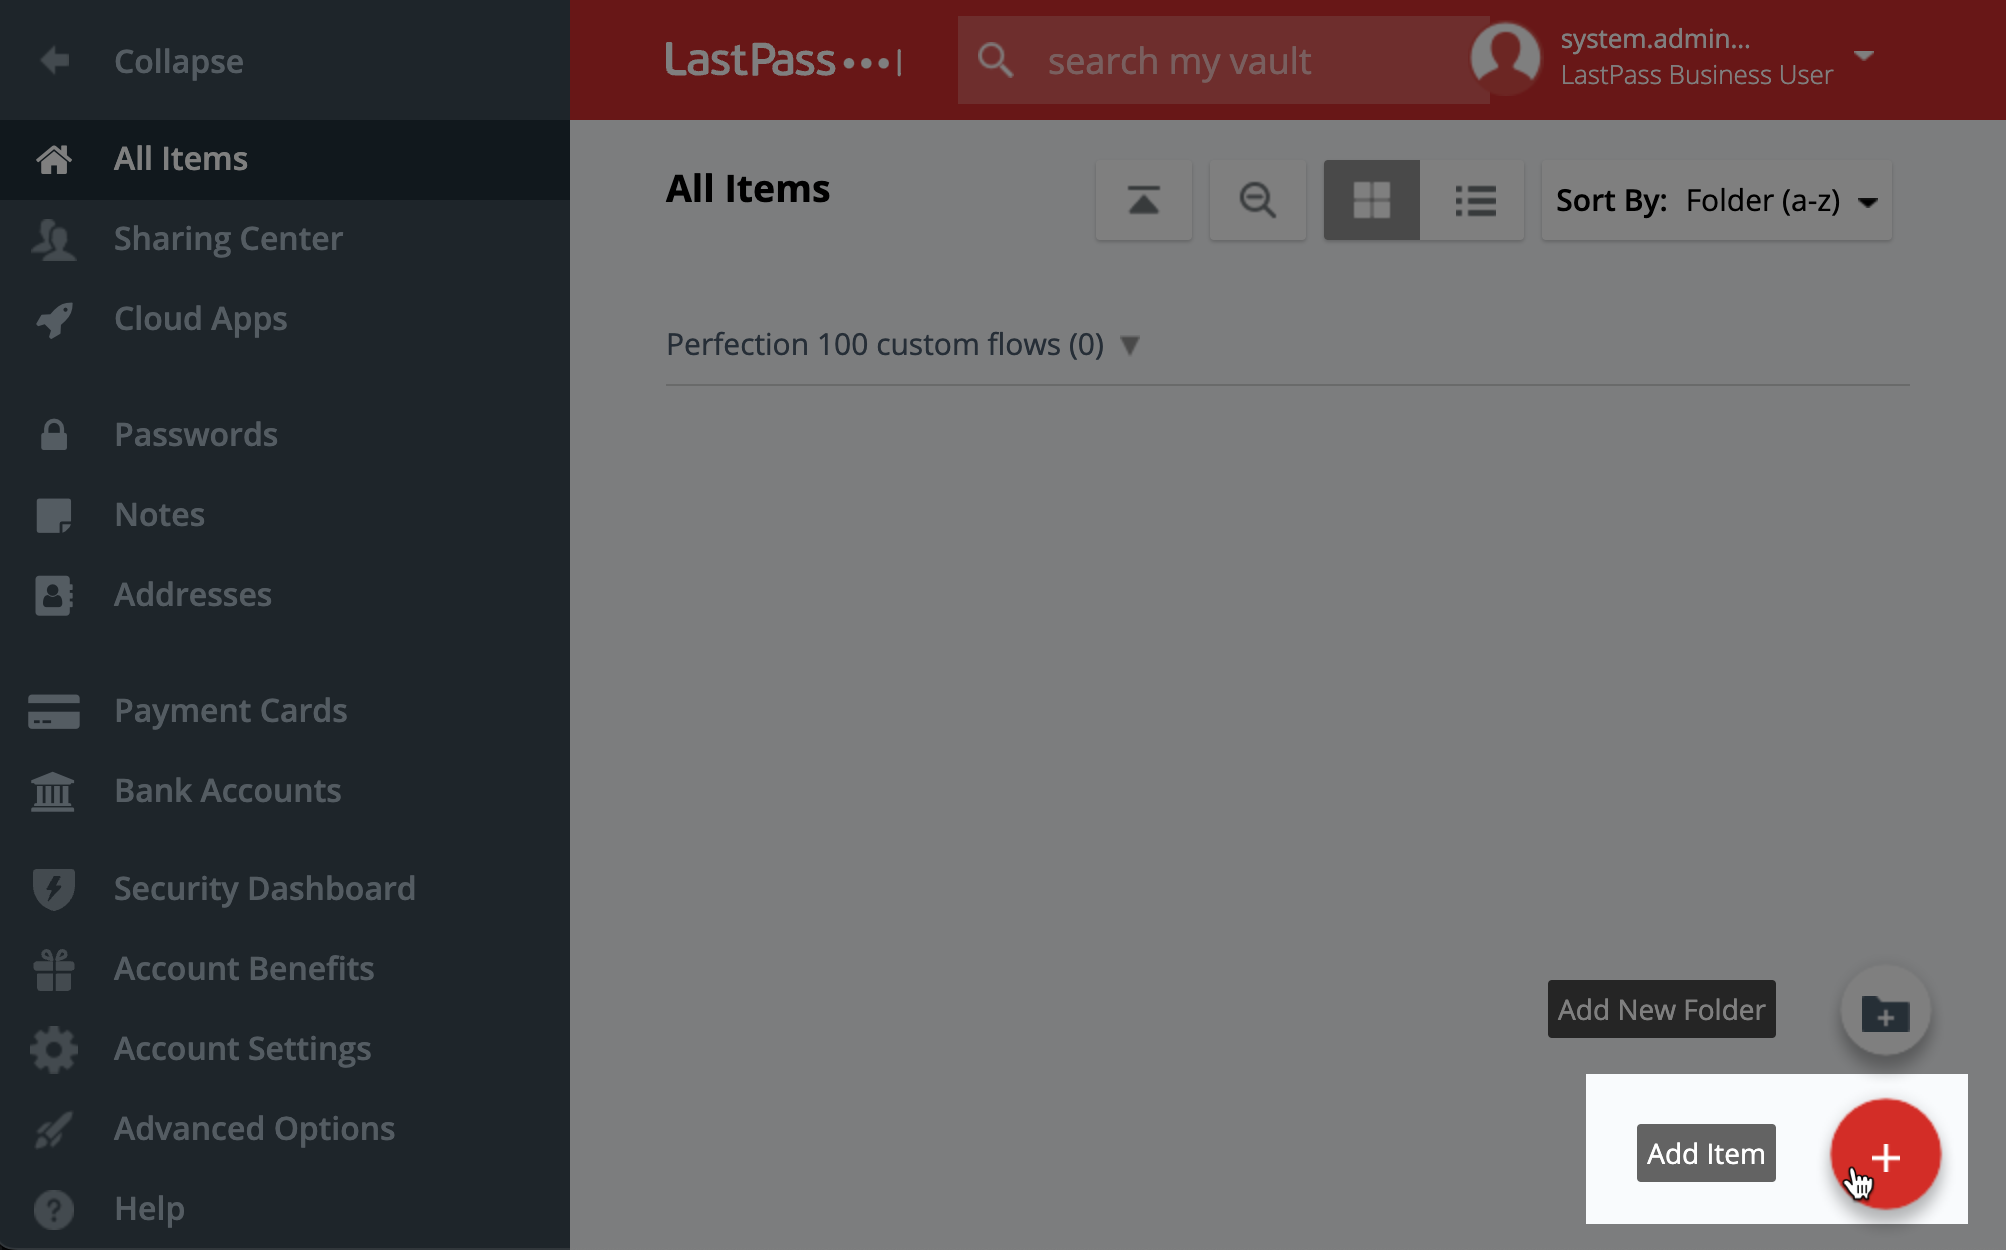Click the Account Settings gear icon
This screenshot has width=2006, height=1250.
click(54, 1050)
